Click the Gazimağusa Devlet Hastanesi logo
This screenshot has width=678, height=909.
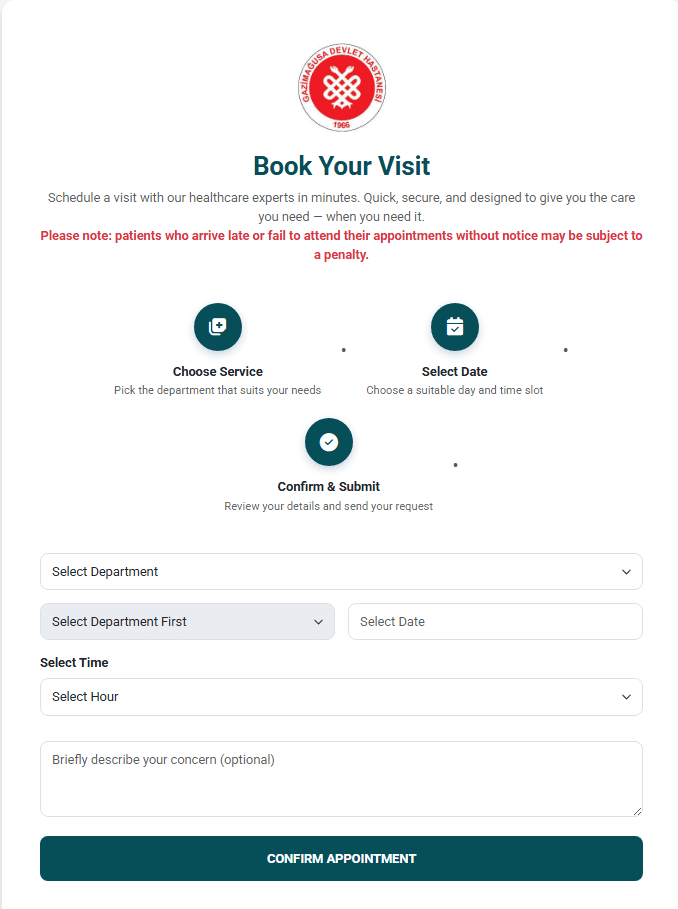click(341, 88)
